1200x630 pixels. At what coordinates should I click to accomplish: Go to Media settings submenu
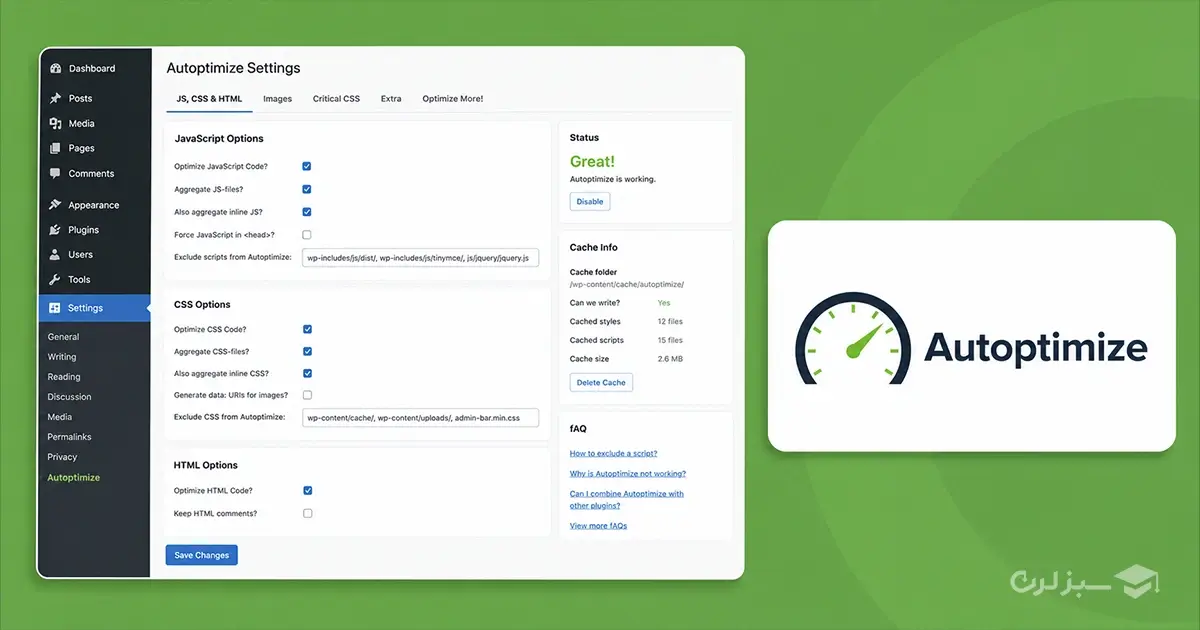[60, 417]
